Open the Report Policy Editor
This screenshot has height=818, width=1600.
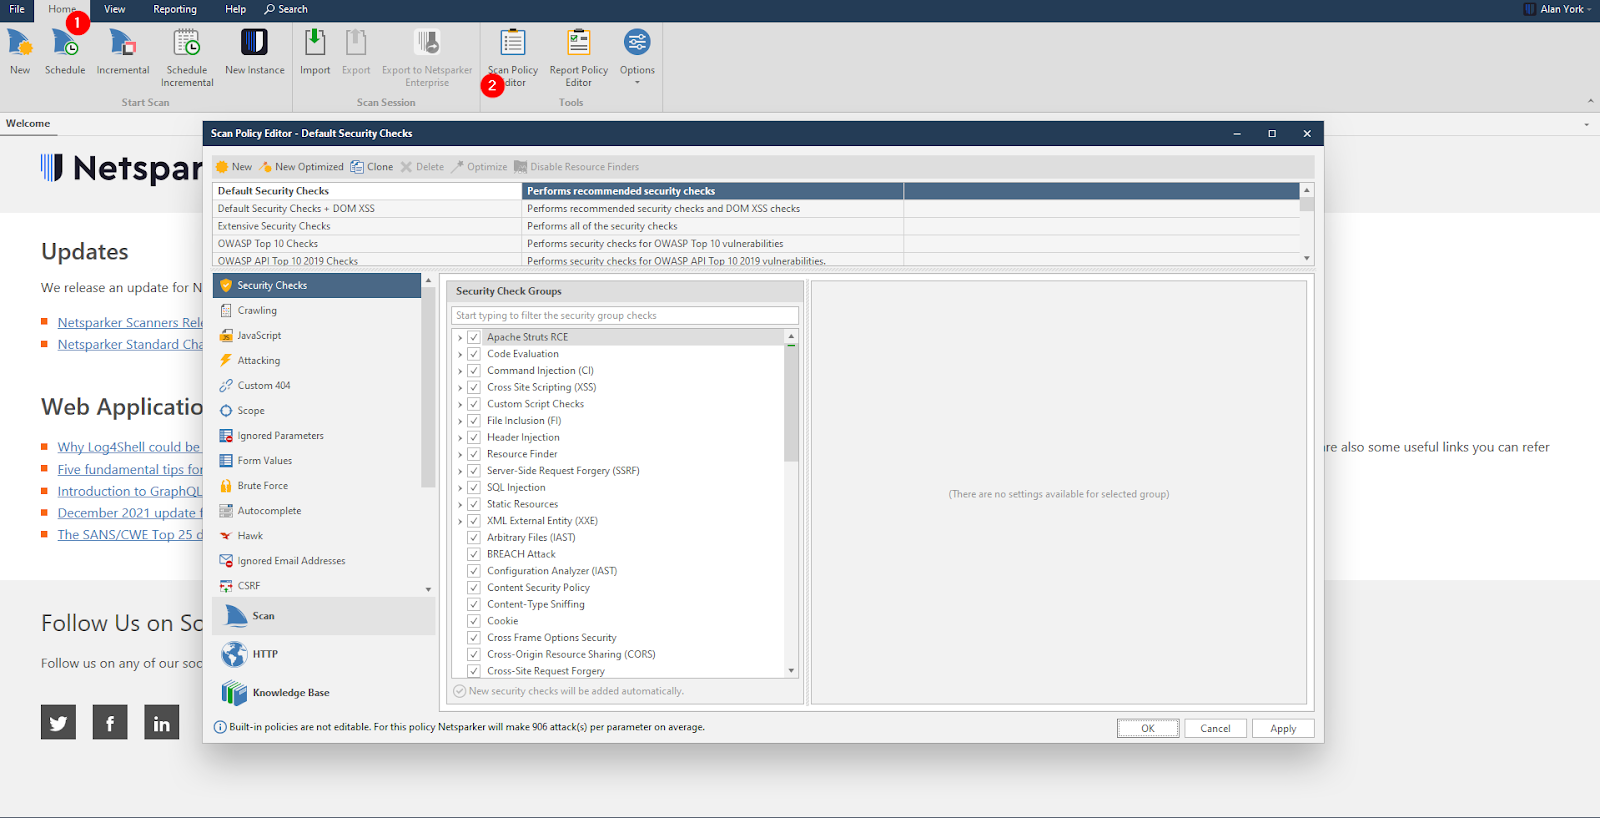pyautogui.click(x=578, y=58)
